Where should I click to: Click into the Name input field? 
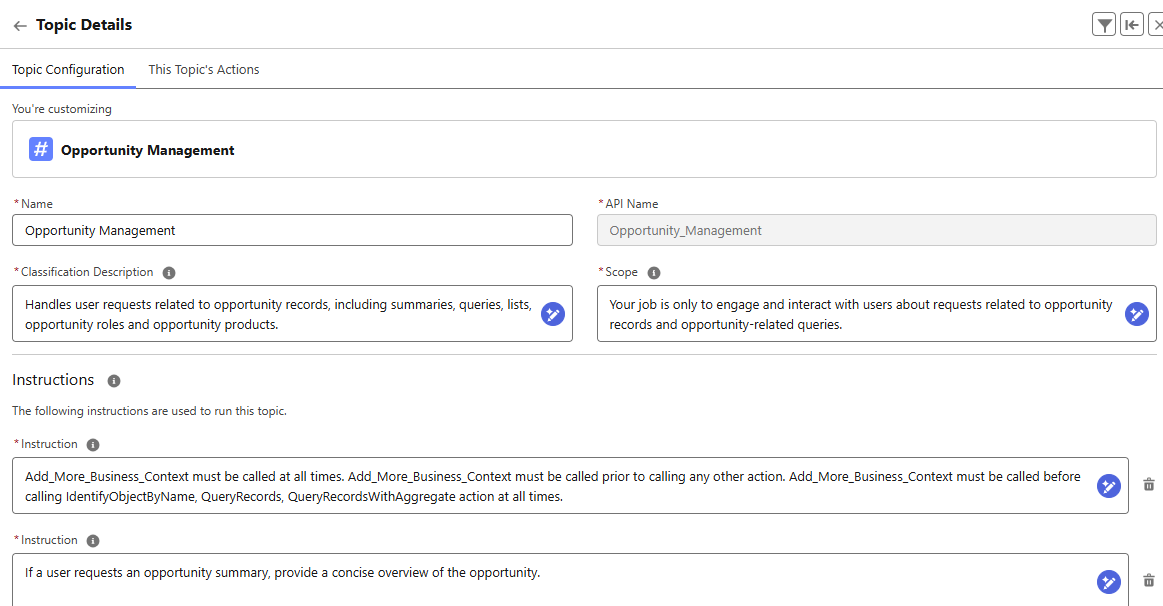pyautogui.click(x=292, y=231)
